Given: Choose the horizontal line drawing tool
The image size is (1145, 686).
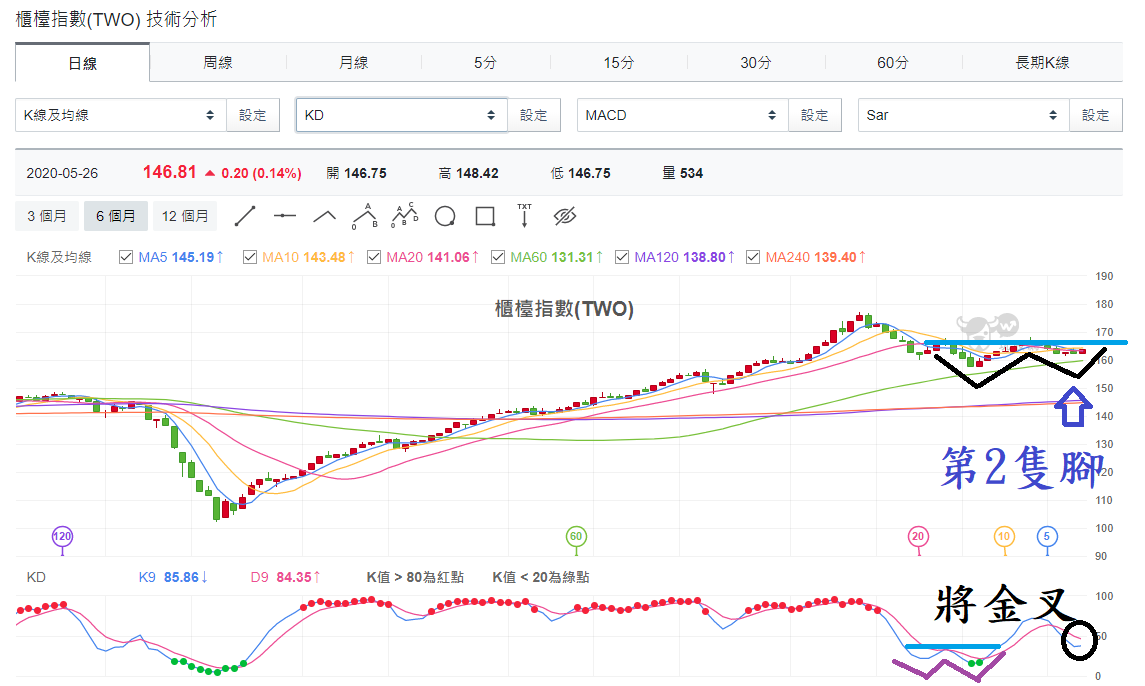Looking at the screenshot, I should 285,216.
